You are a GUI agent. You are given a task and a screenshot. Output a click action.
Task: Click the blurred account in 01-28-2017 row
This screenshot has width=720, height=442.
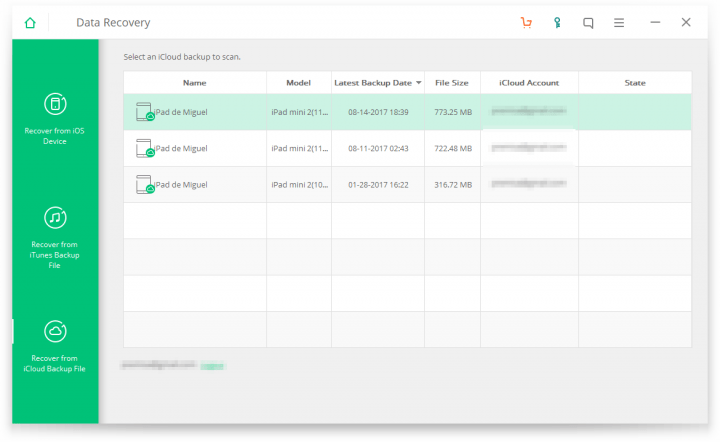pos(529,184)
